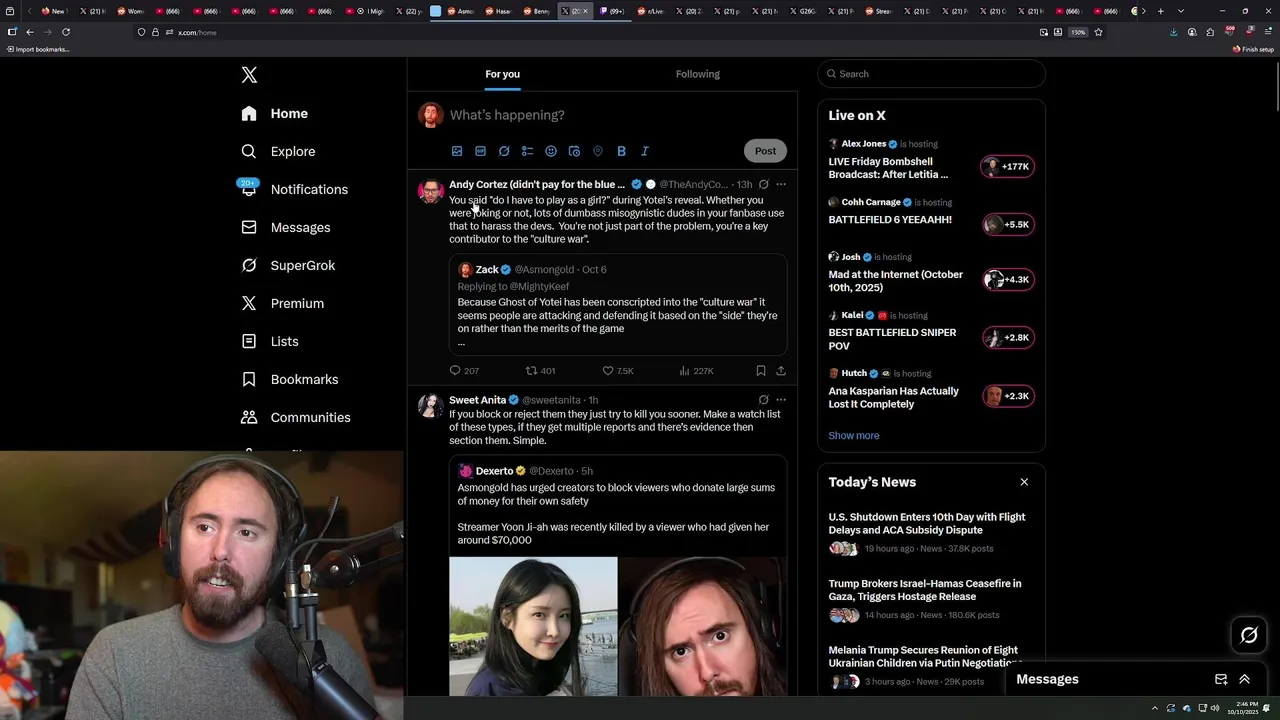The image size is (1280, 720).
Task: Open the Dexerto quoted post
Action: tap(618, 575)
